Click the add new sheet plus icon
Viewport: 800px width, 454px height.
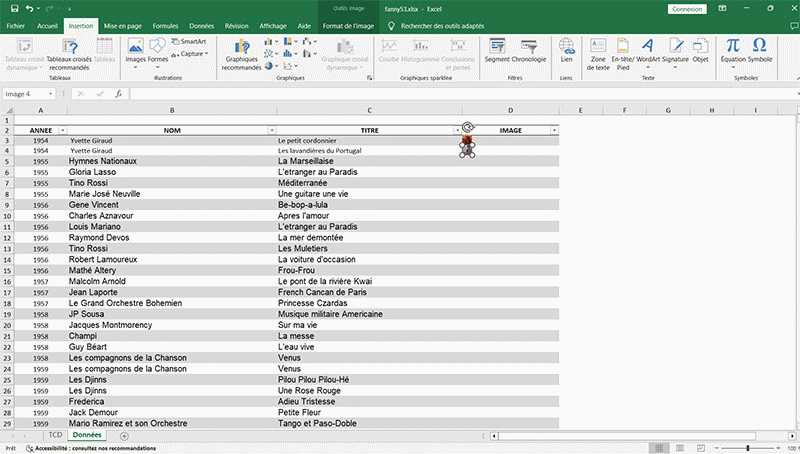coord(124,436)
